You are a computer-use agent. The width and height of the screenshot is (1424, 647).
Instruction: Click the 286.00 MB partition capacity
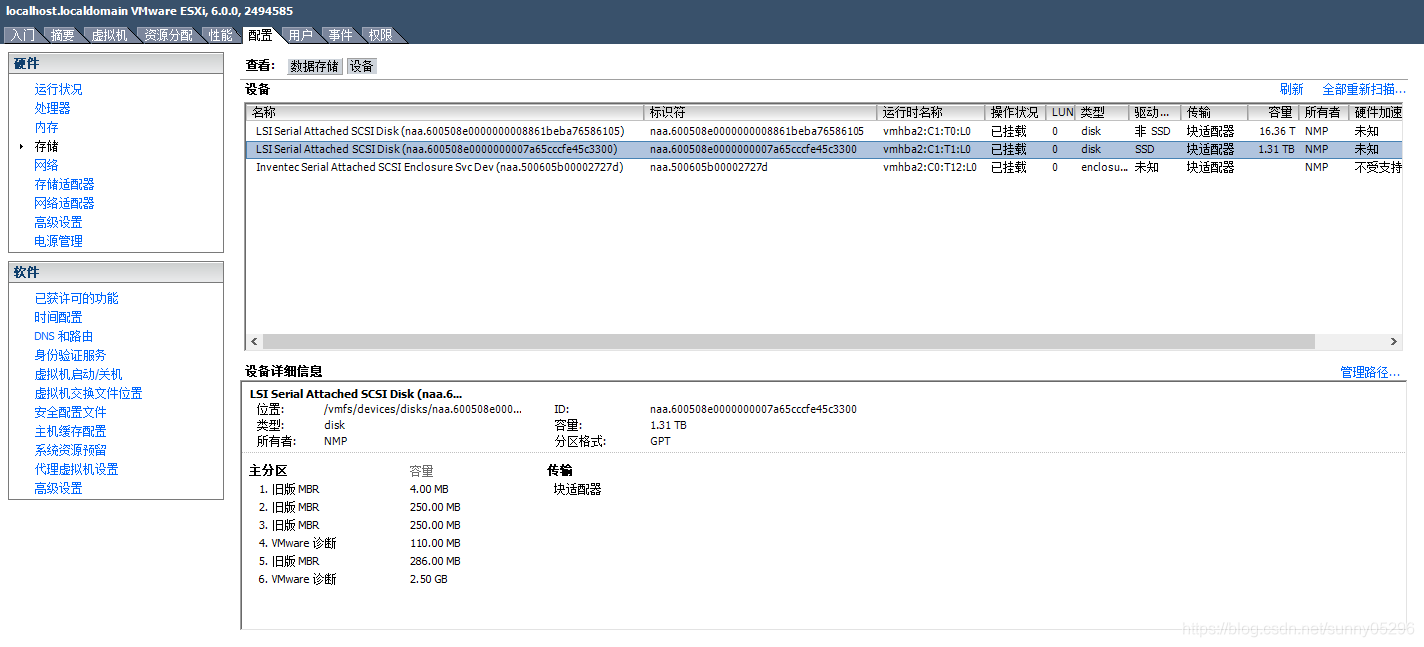tap(435, 561)
